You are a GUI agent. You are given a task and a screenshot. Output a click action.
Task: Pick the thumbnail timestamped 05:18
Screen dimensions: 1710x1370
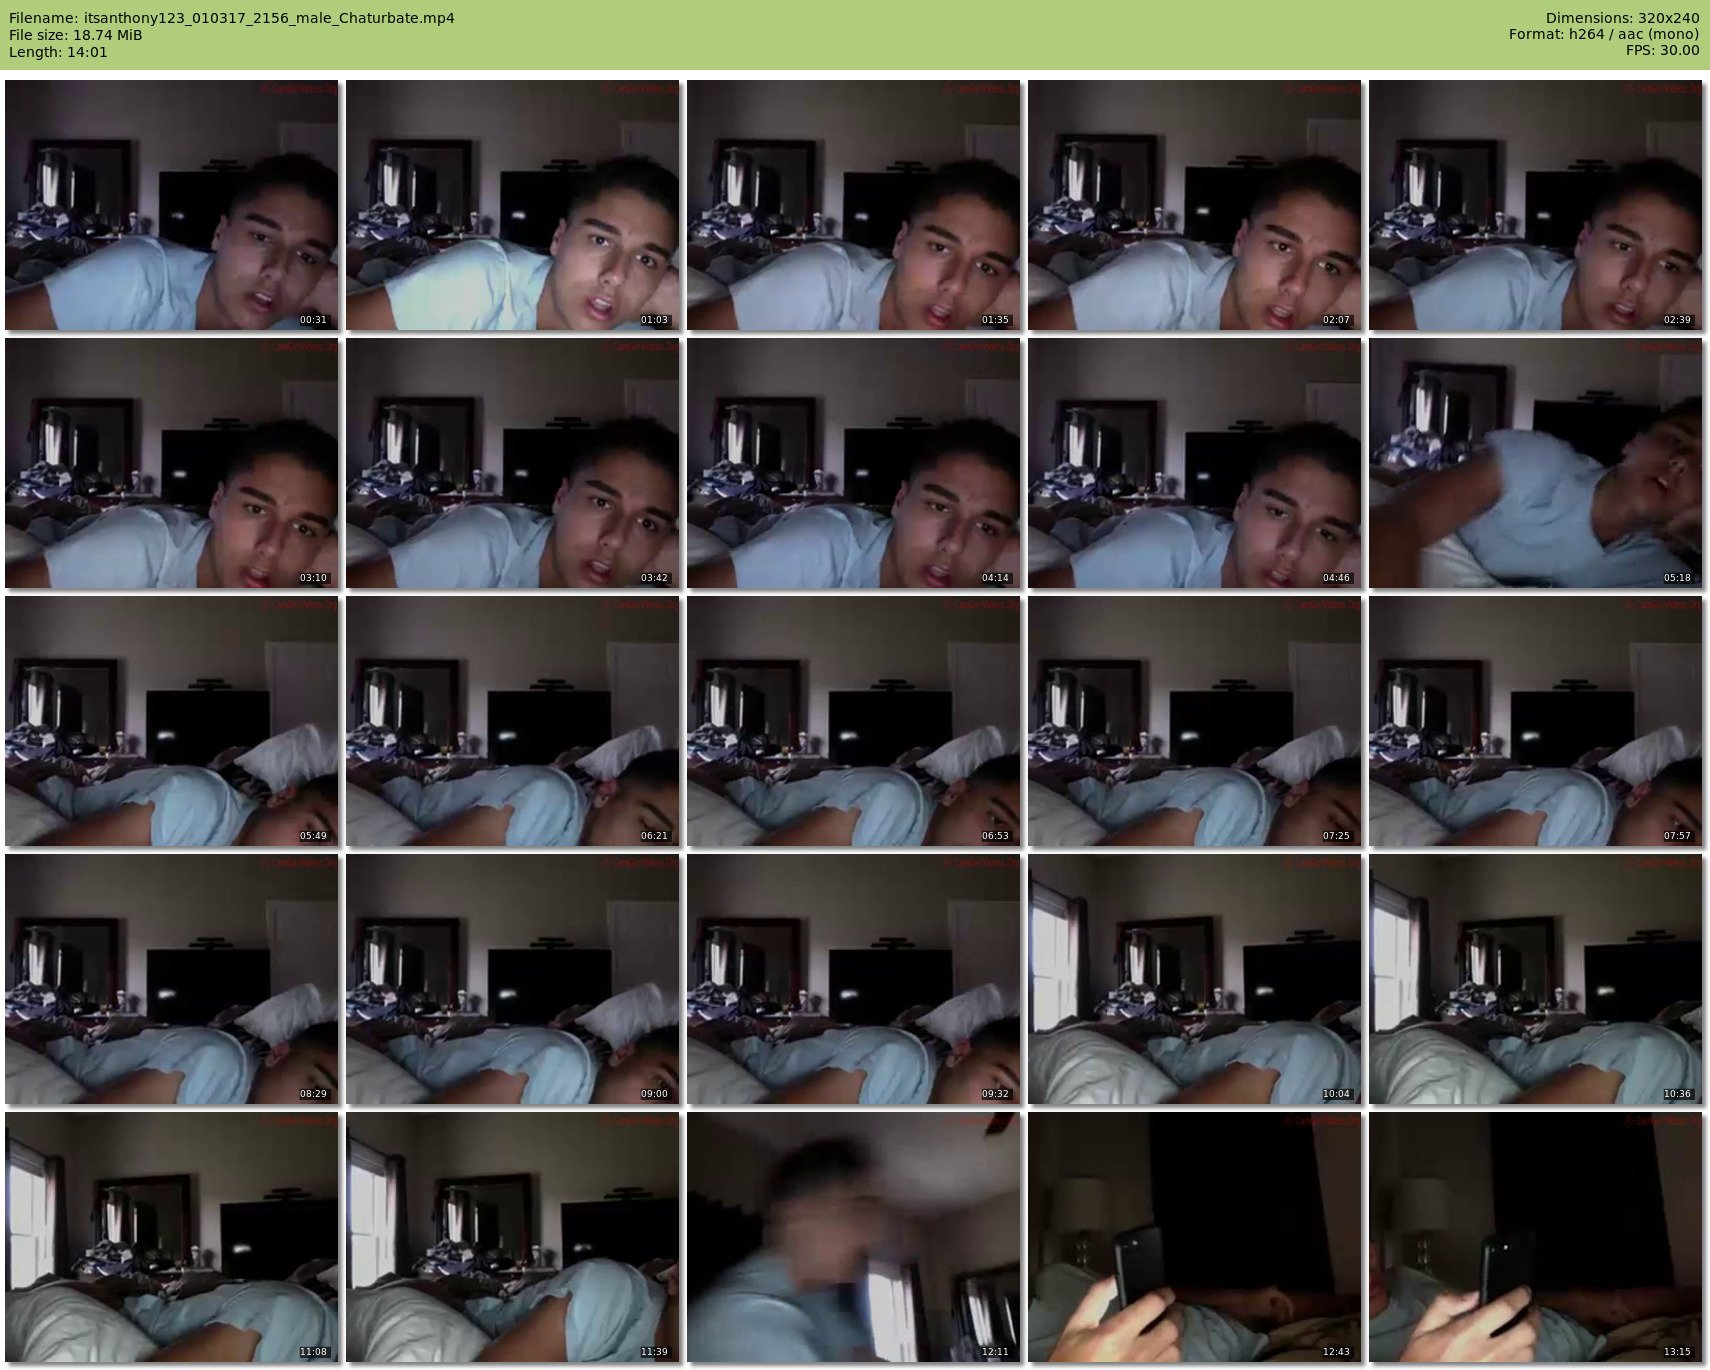[1536, 463]
